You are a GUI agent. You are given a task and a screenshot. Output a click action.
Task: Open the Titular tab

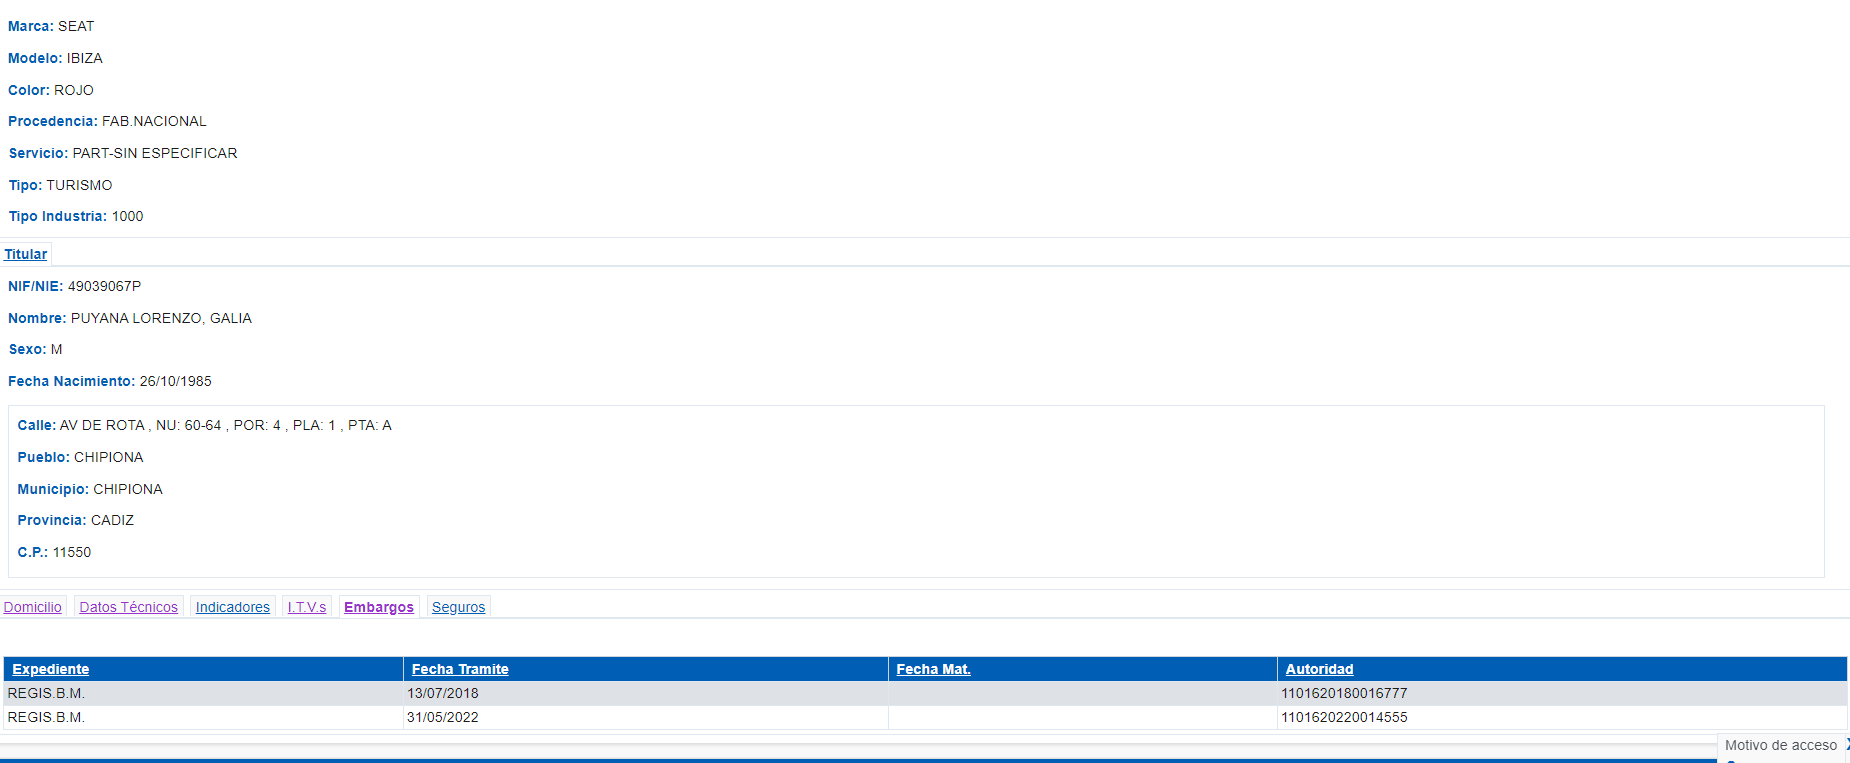click(x=26, y=254)
